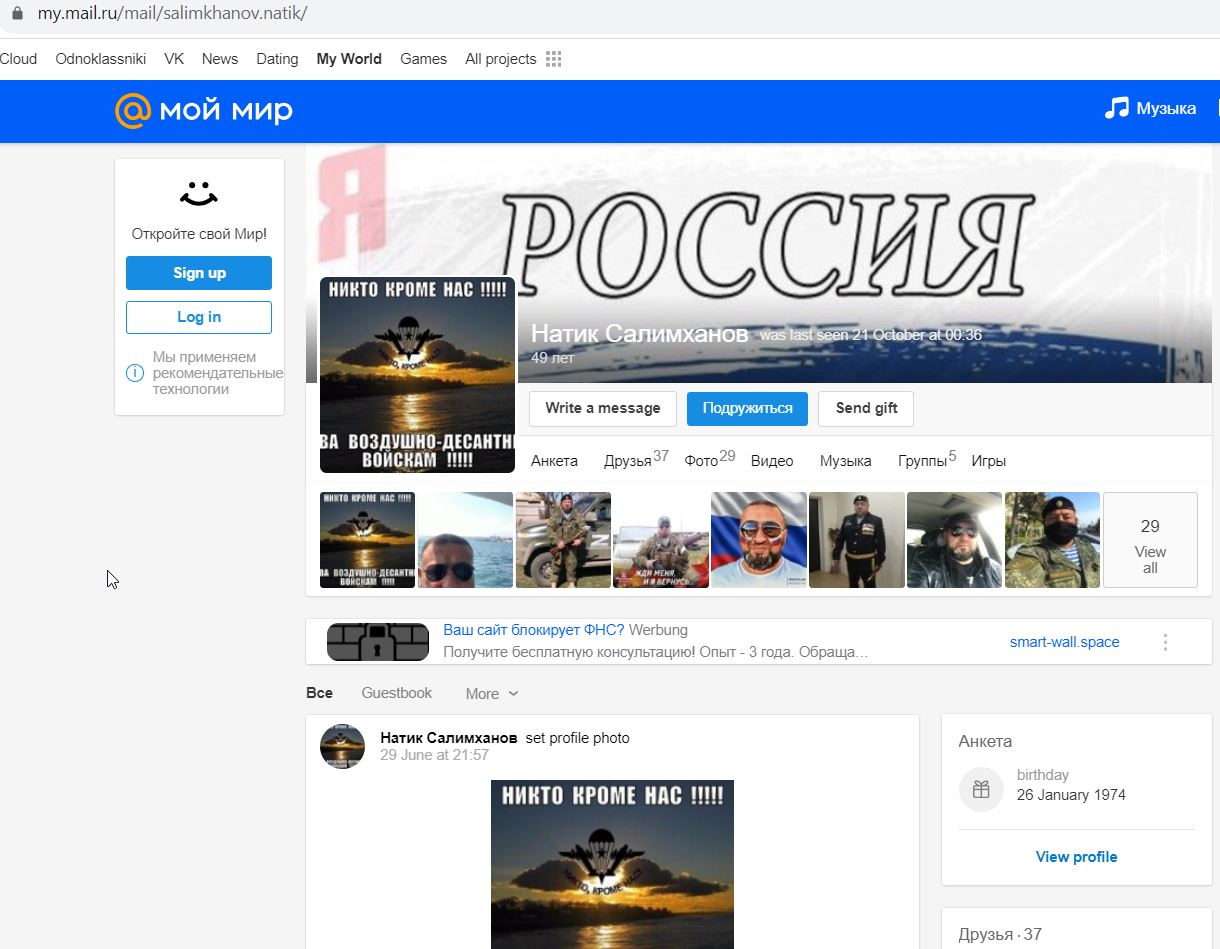Switch to the Музыка profile tab
This screenshot has width=1220, height=949.
pyautogui.click(x=846, y=461)
